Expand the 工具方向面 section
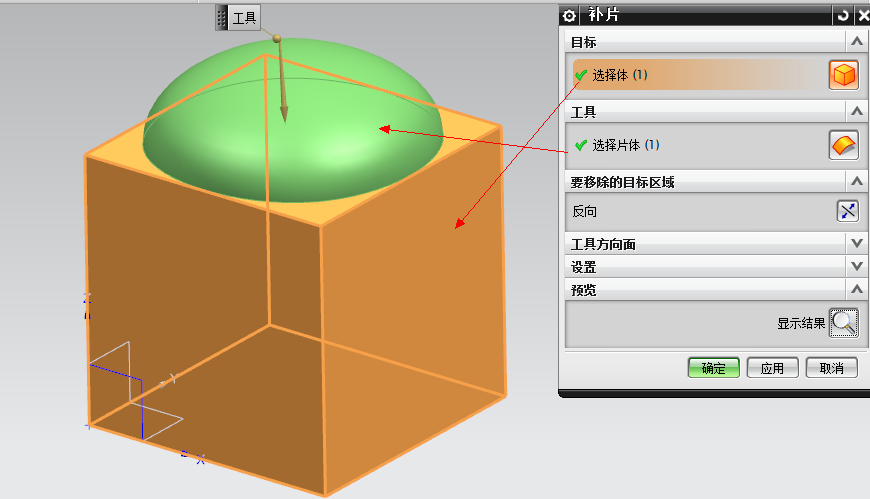Viewport: 870px width, 499px height. 857,243
